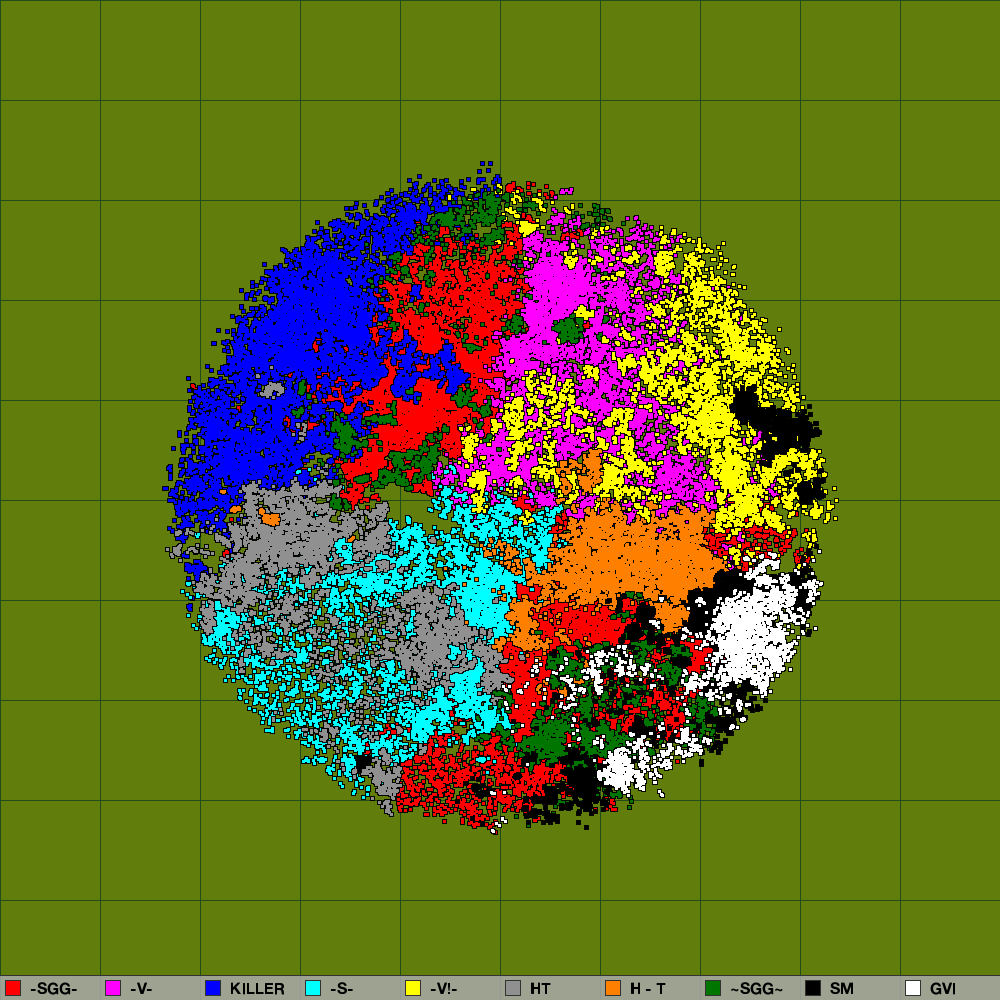The width and height of the screenshot is (1000, 1000).
Task: Select the GVI legend label
Action: click(943, 989)
